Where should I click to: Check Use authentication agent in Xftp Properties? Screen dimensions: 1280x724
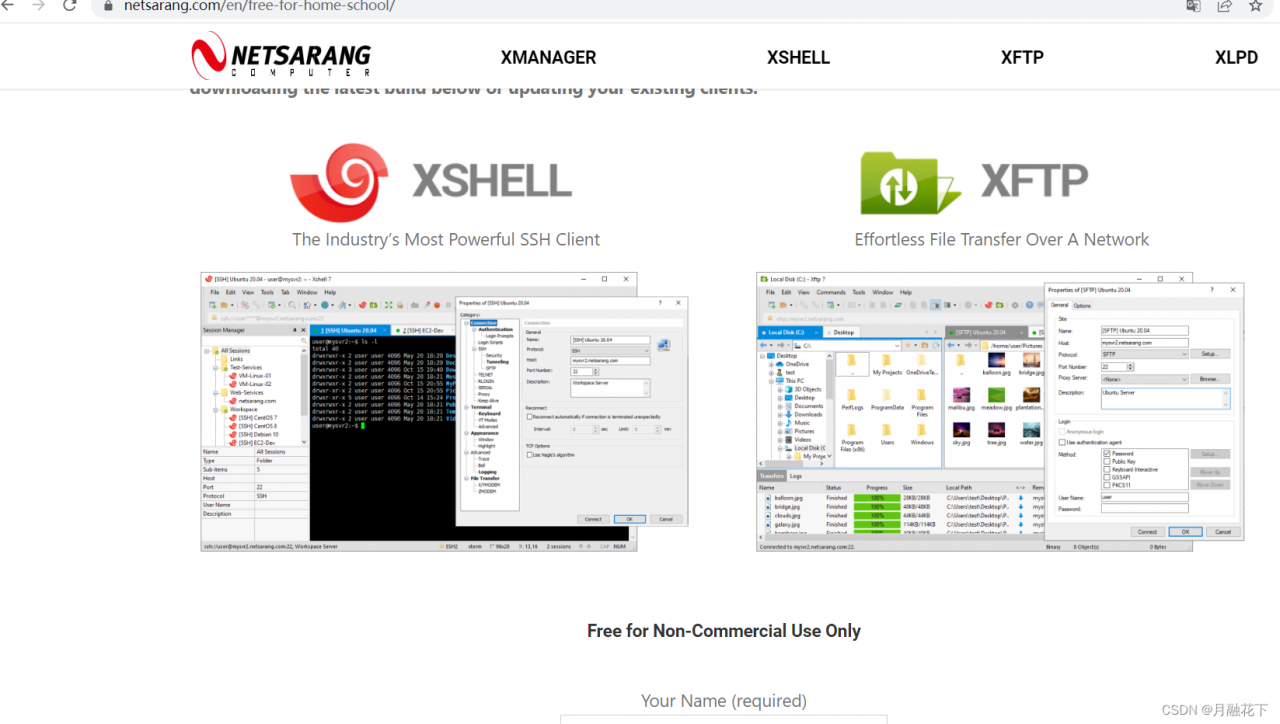click(x=1062, y=442)
